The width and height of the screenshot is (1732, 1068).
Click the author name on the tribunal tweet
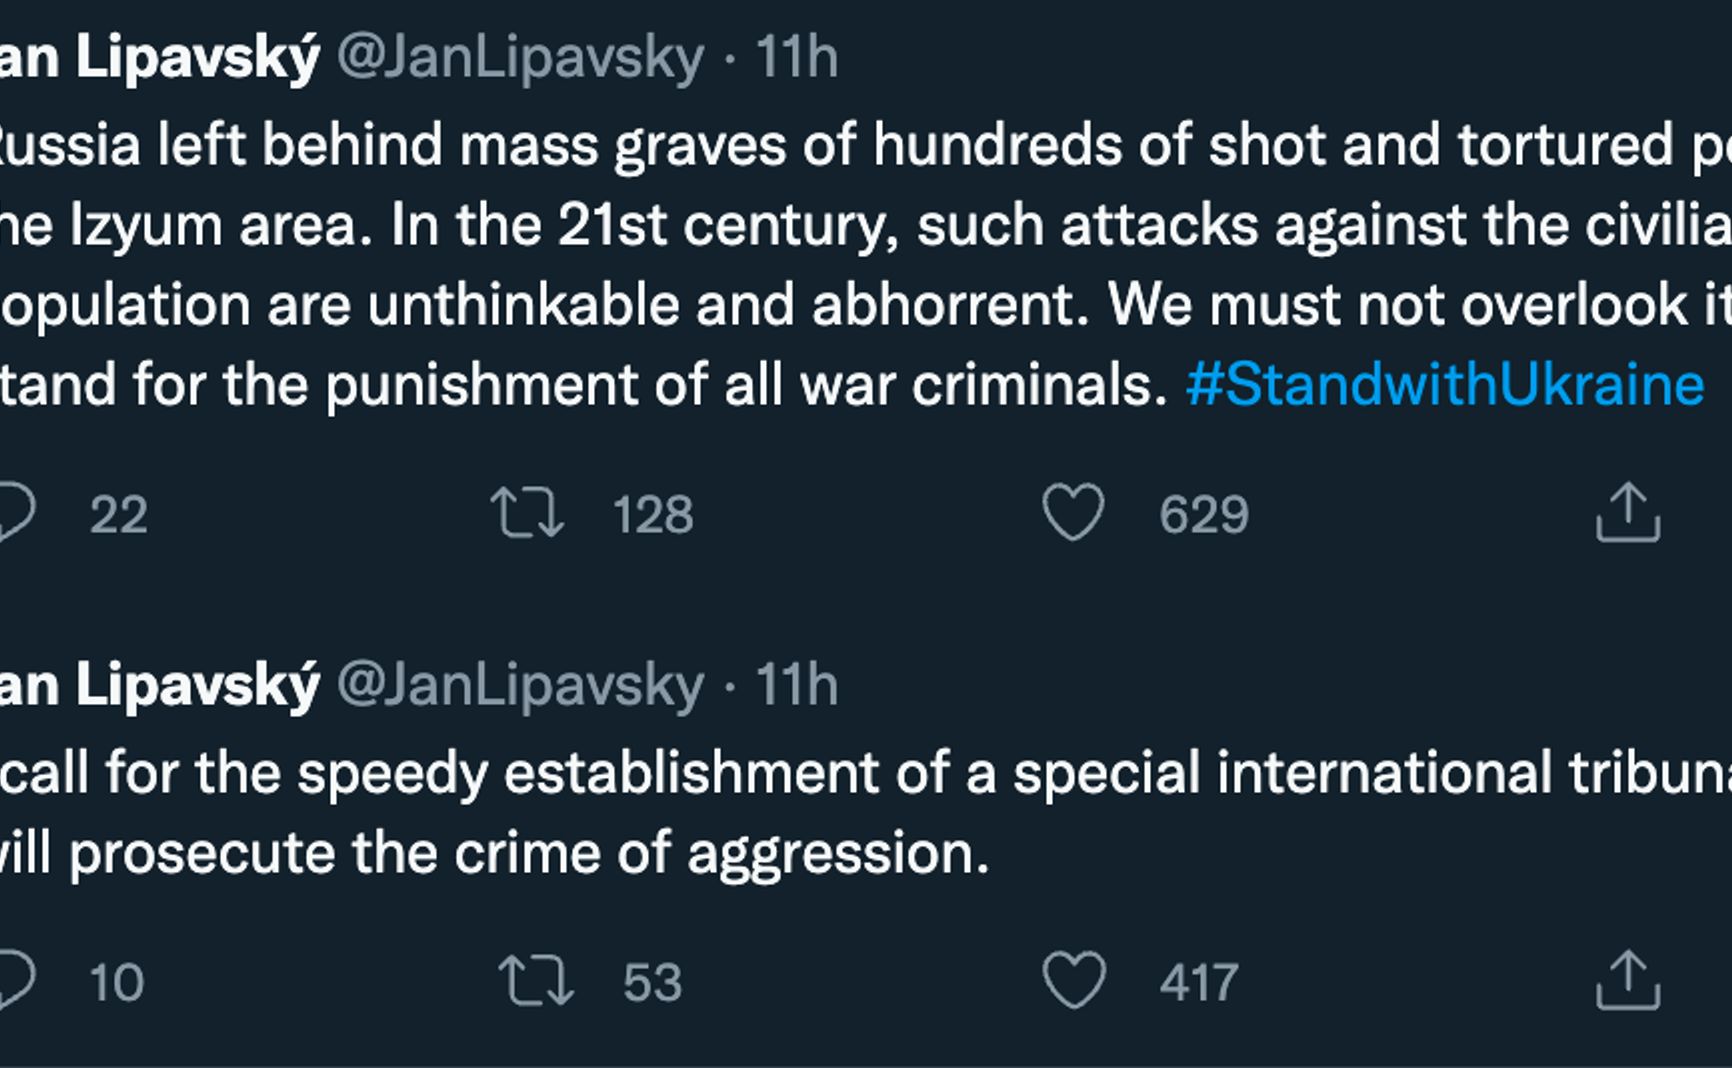point(160,685)
